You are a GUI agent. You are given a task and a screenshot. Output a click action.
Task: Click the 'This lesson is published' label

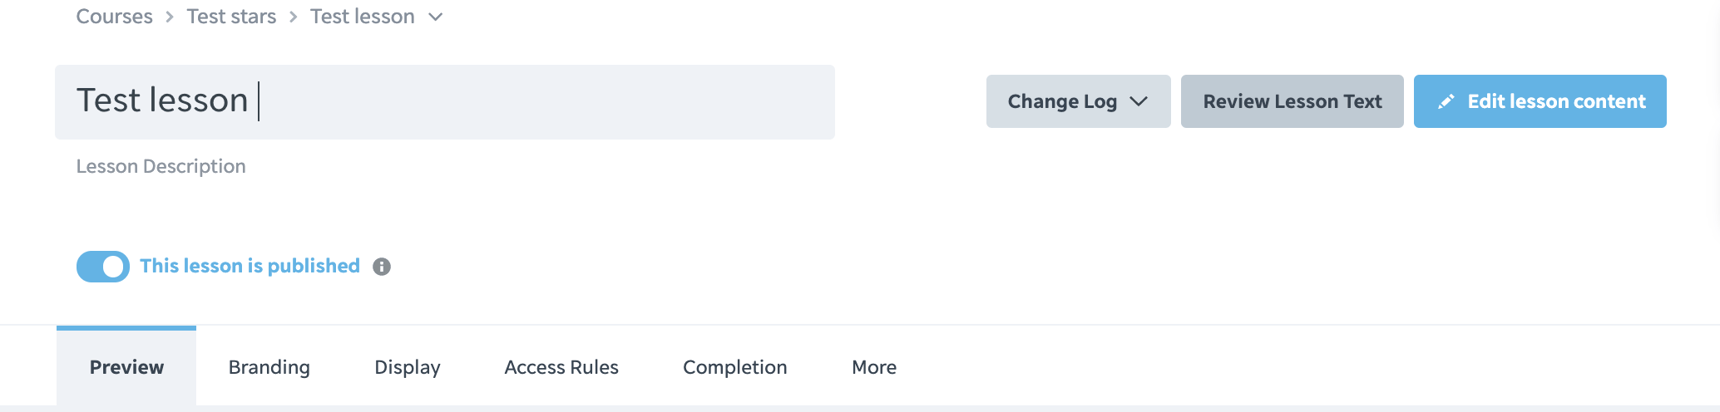[x=250, y=266]
